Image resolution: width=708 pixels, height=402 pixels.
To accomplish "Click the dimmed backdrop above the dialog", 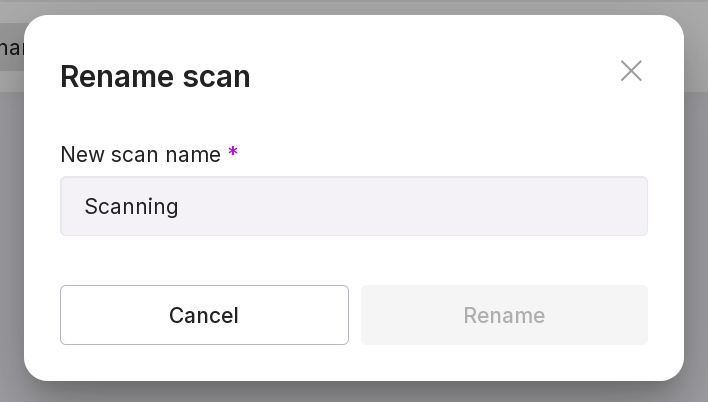I will [x=354, y=7].
